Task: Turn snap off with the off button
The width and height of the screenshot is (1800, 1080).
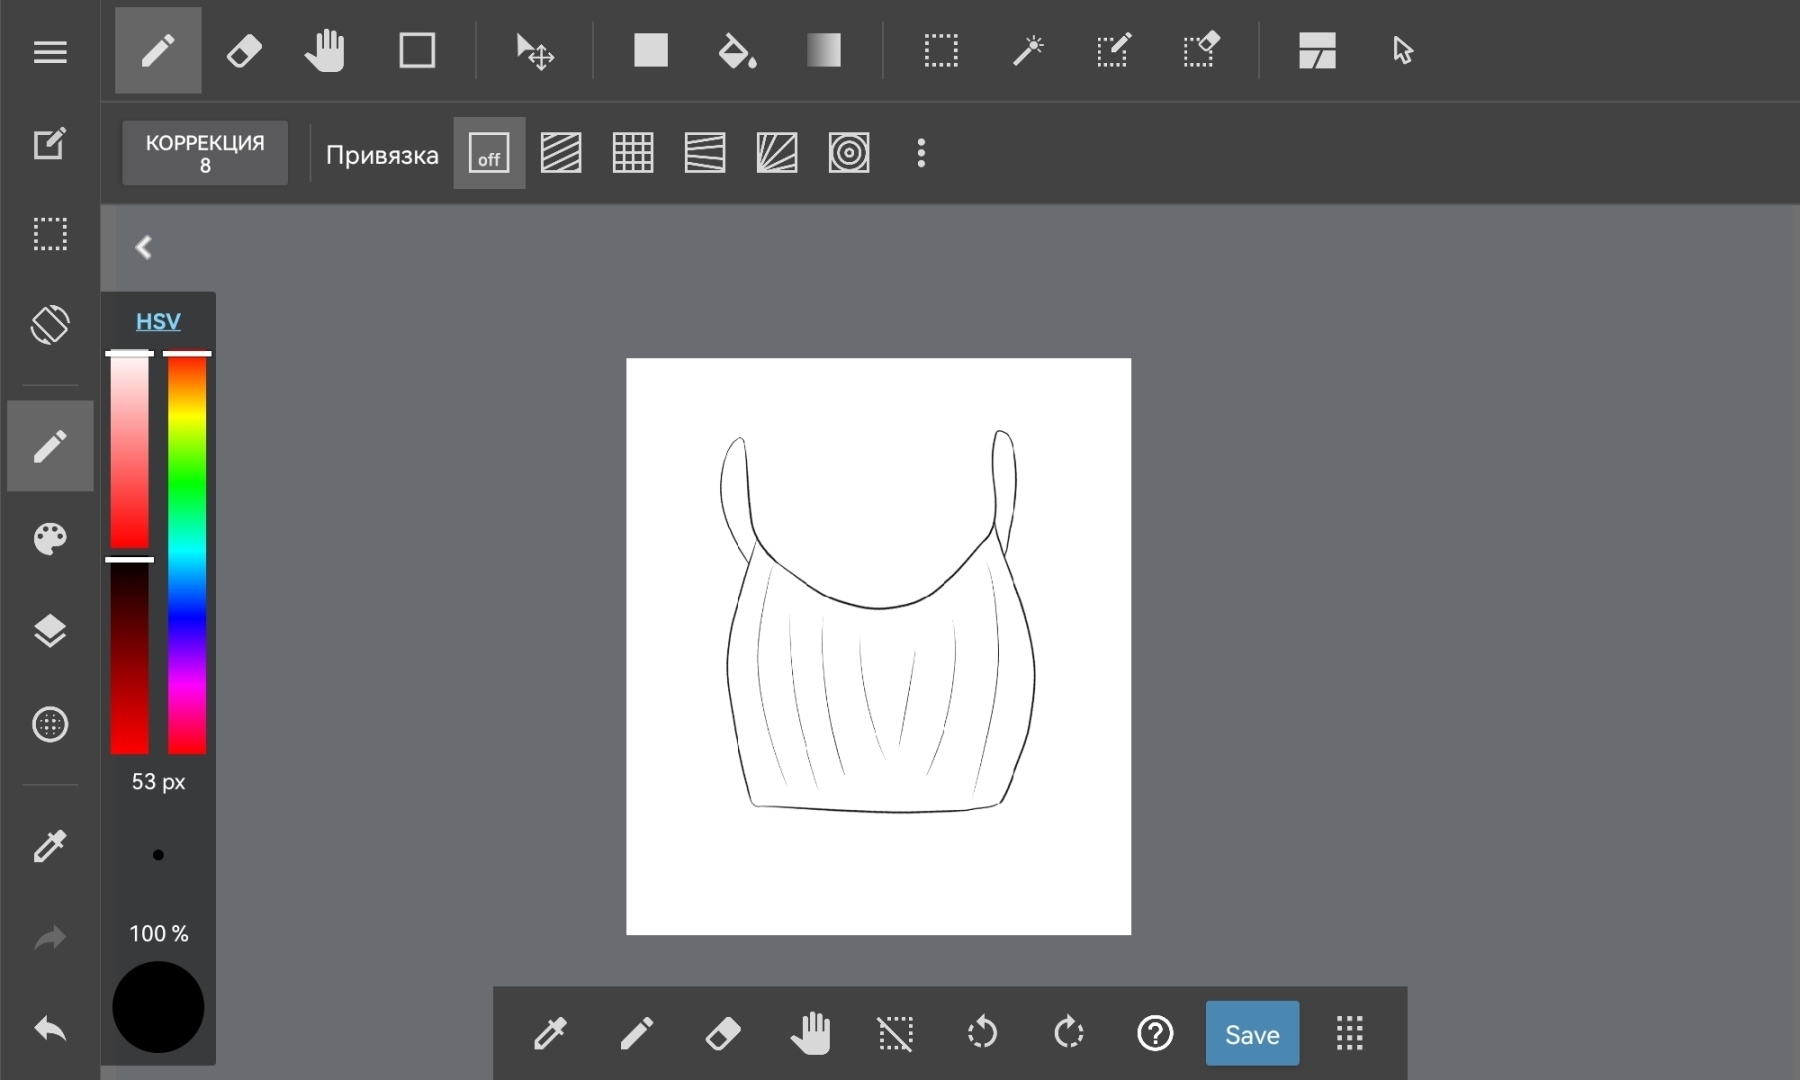Action: (489, 154)
